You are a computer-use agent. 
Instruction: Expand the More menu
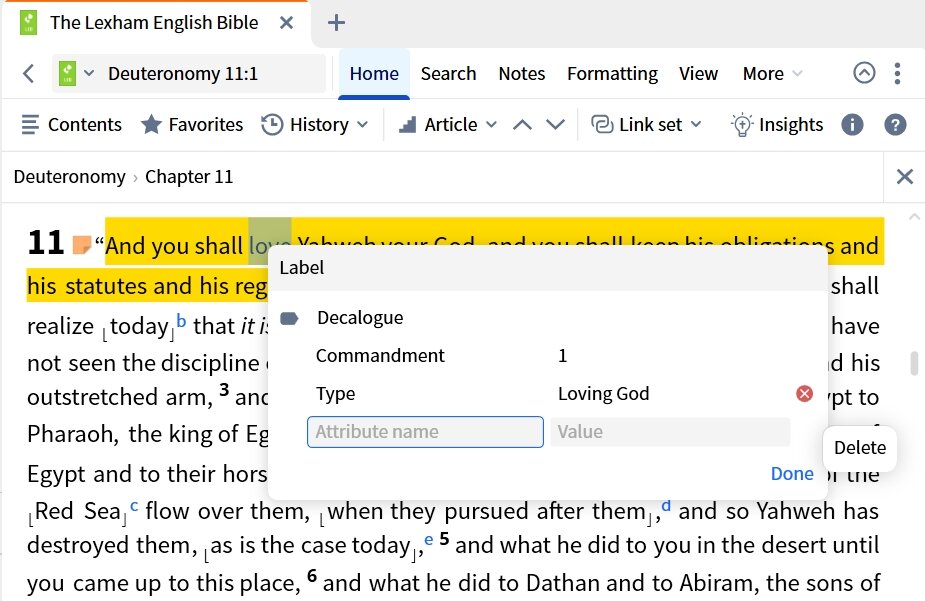772,74
